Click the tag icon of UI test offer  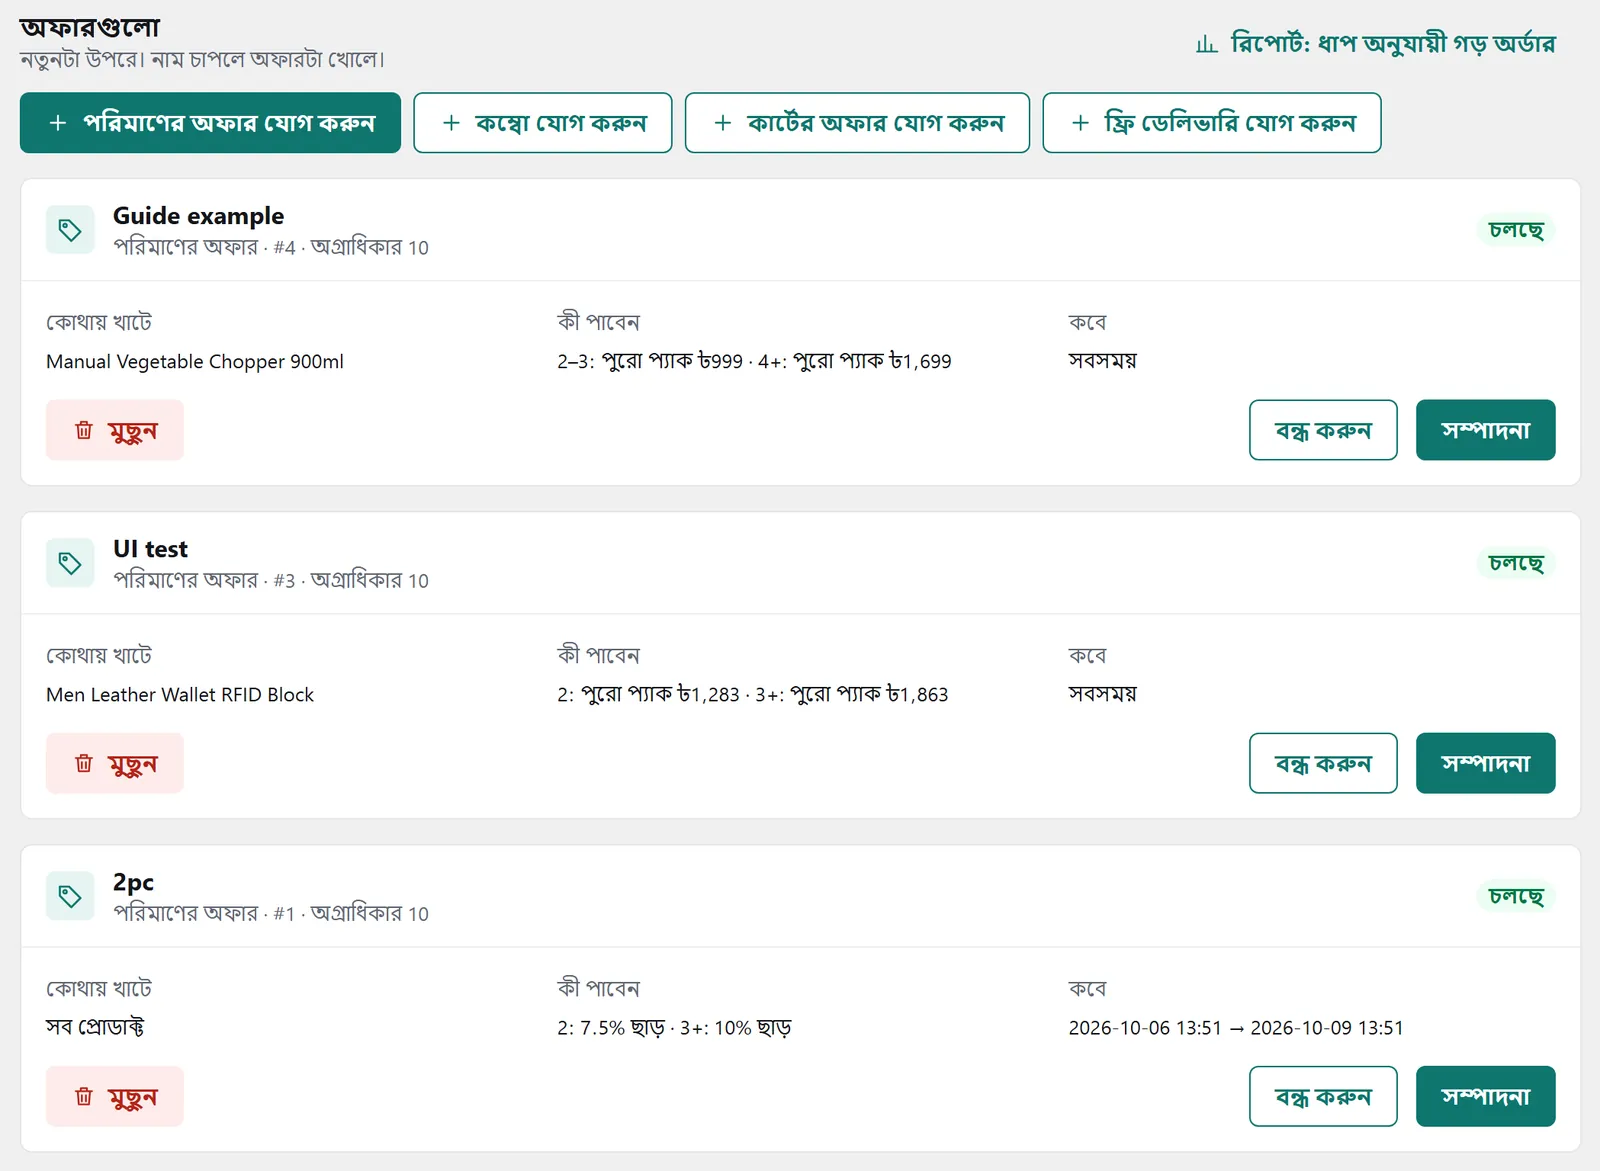pos(70,563)
